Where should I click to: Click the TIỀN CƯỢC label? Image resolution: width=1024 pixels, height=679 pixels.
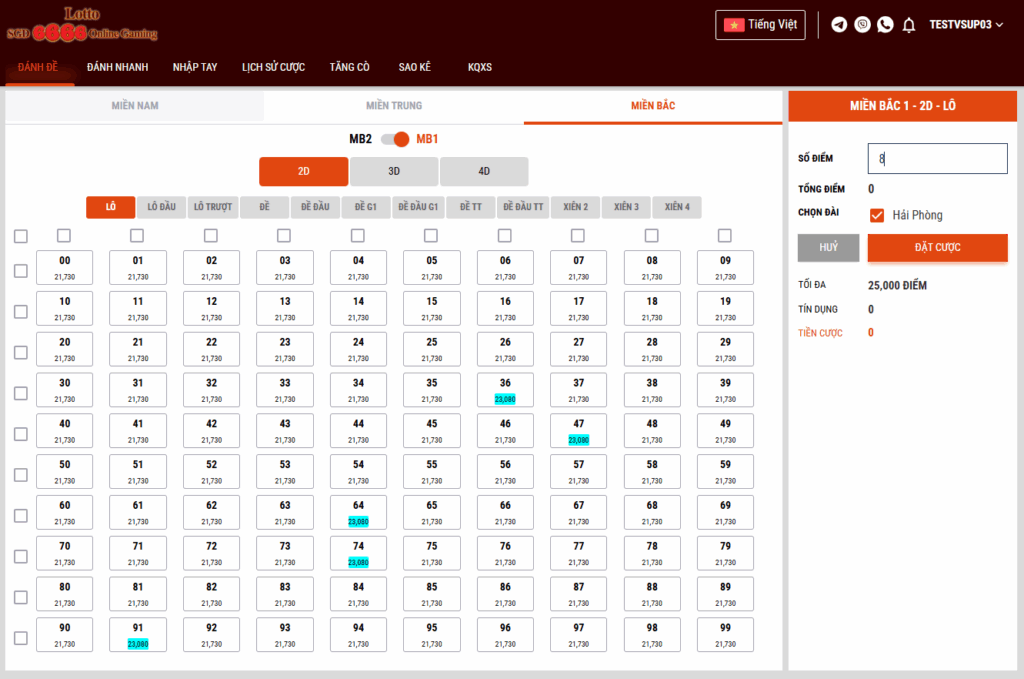(x=820, y=333)
